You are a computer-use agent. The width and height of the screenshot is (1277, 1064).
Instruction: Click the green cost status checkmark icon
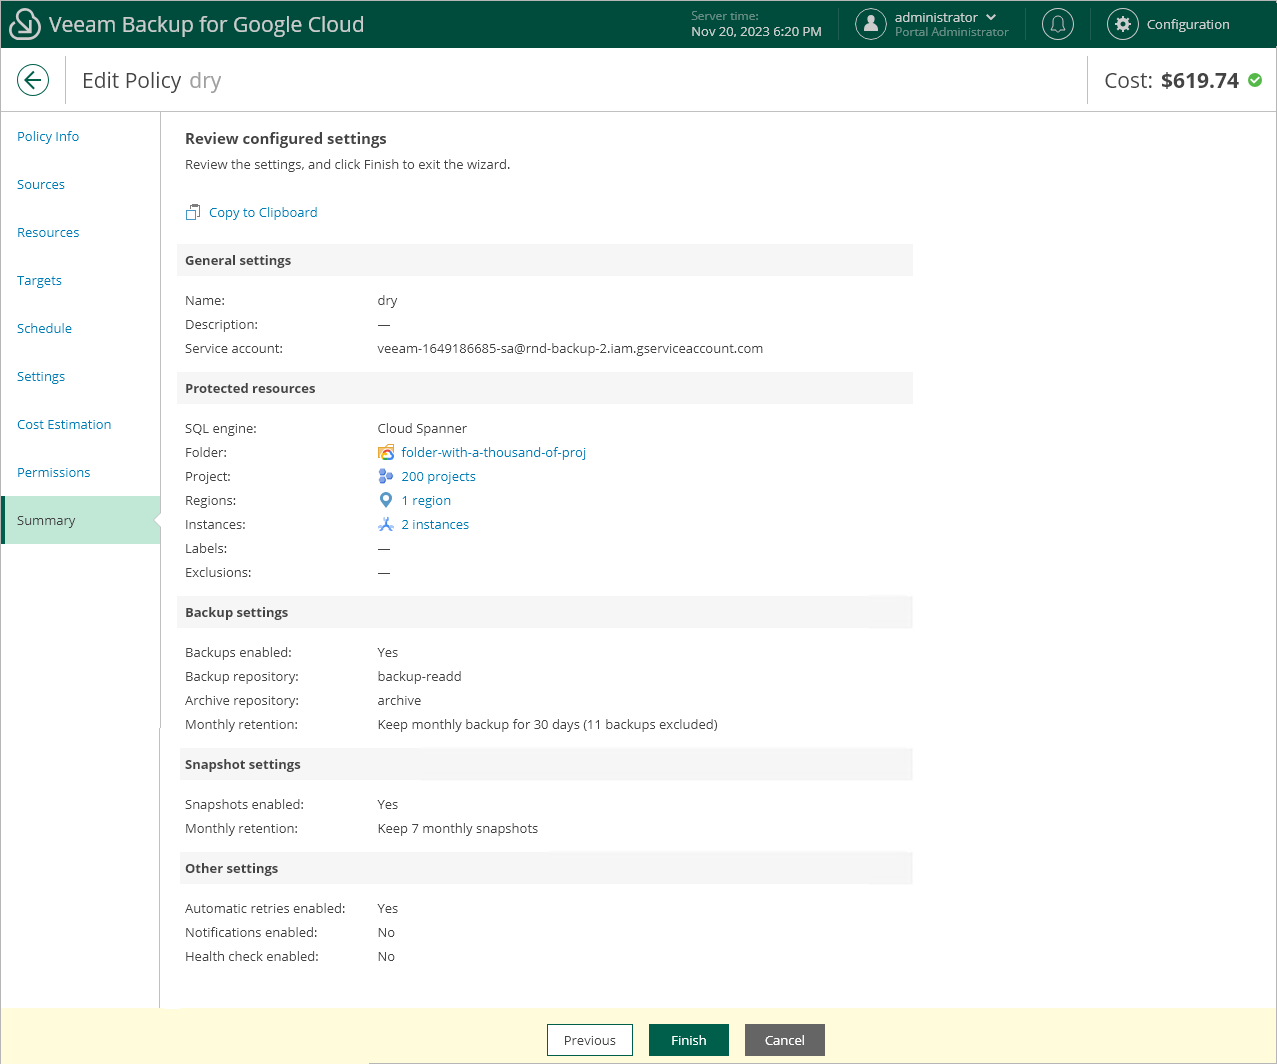tap(1255, 80)
